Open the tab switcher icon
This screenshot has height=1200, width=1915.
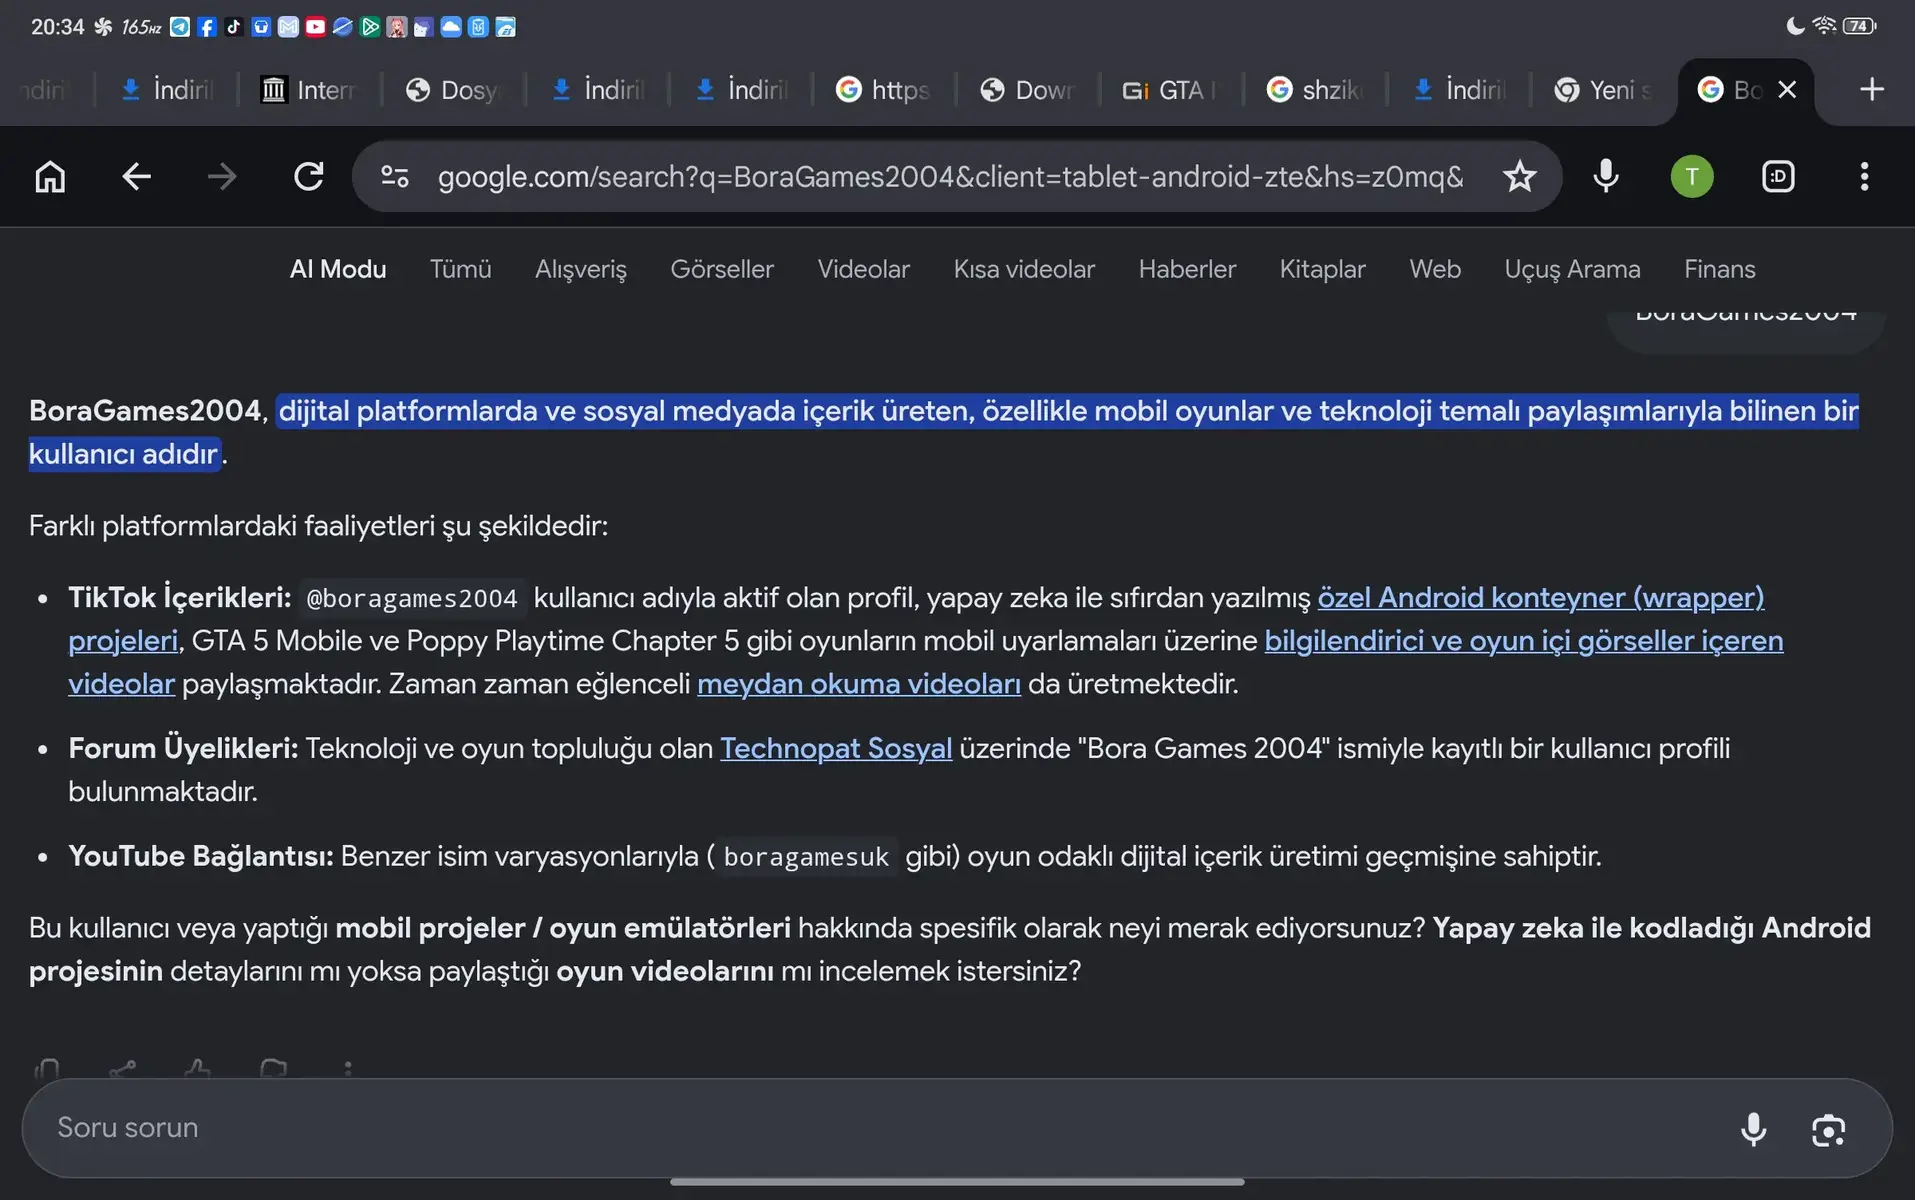(1778, 177)
